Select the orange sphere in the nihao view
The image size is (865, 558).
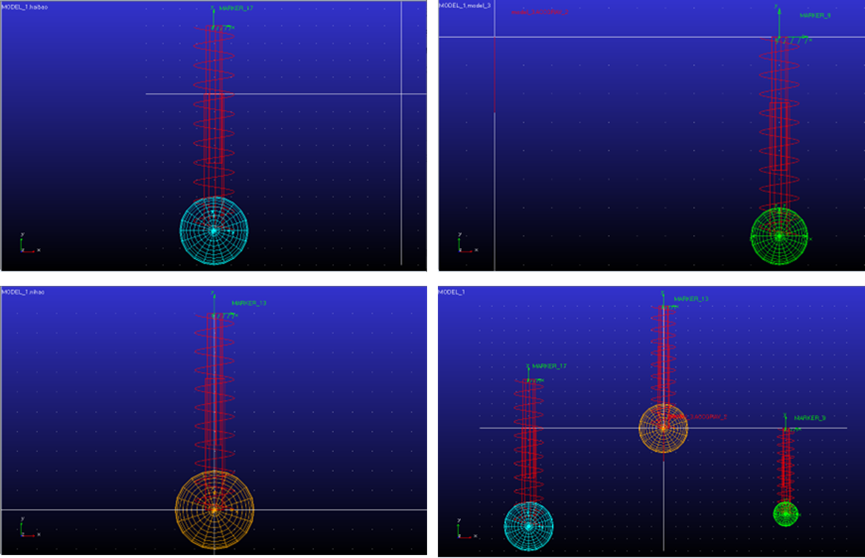pos(214,509)
